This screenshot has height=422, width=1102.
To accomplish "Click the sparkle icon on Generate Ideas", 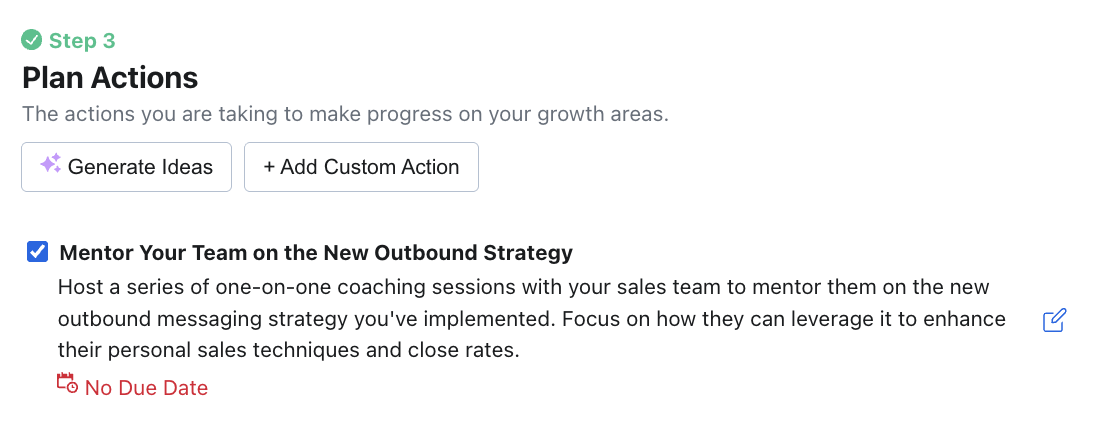I will [50, 165].
